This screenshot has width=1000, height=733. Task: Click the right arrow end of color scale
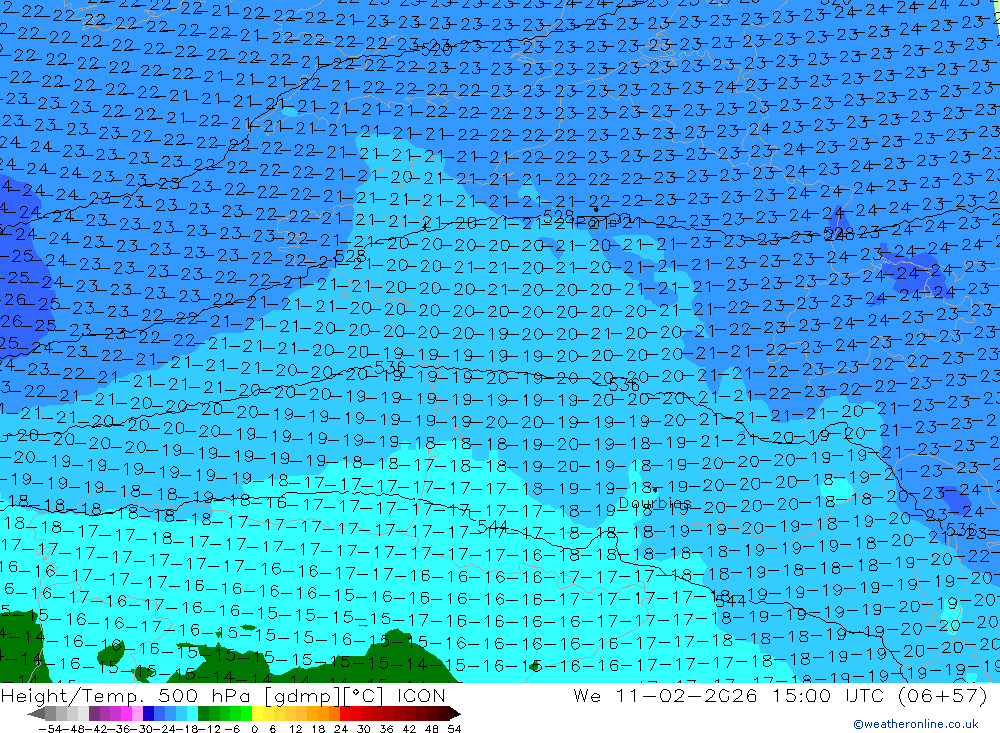(455, 714)
